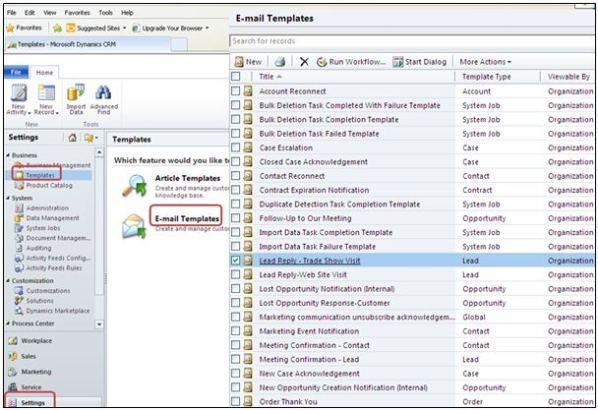
Task: Click the Search for records field
Action: (x=412, y=41)
